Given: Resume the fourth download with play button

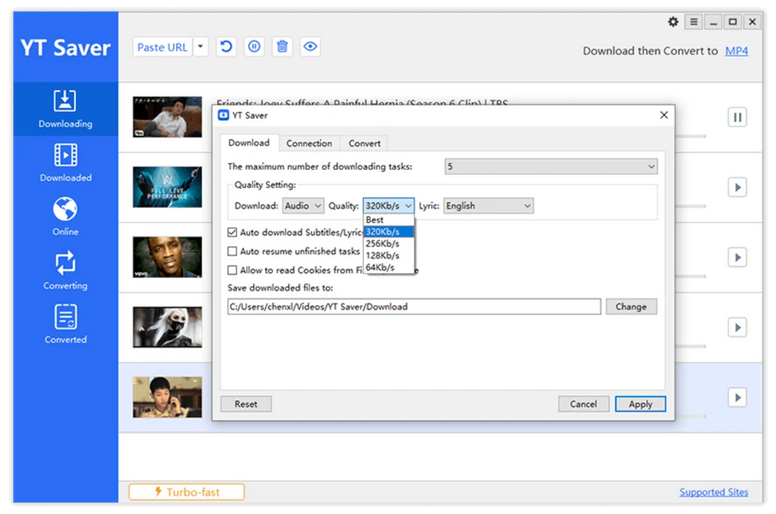Looking at the screenshot, I should (x=737, y=327).
